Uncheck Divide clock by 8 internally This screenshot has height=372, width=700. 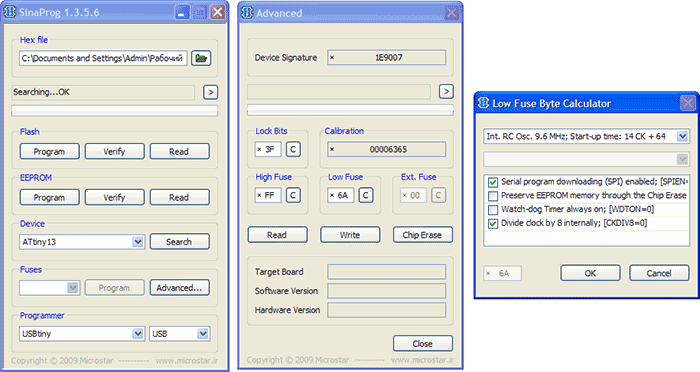point(493,224)
